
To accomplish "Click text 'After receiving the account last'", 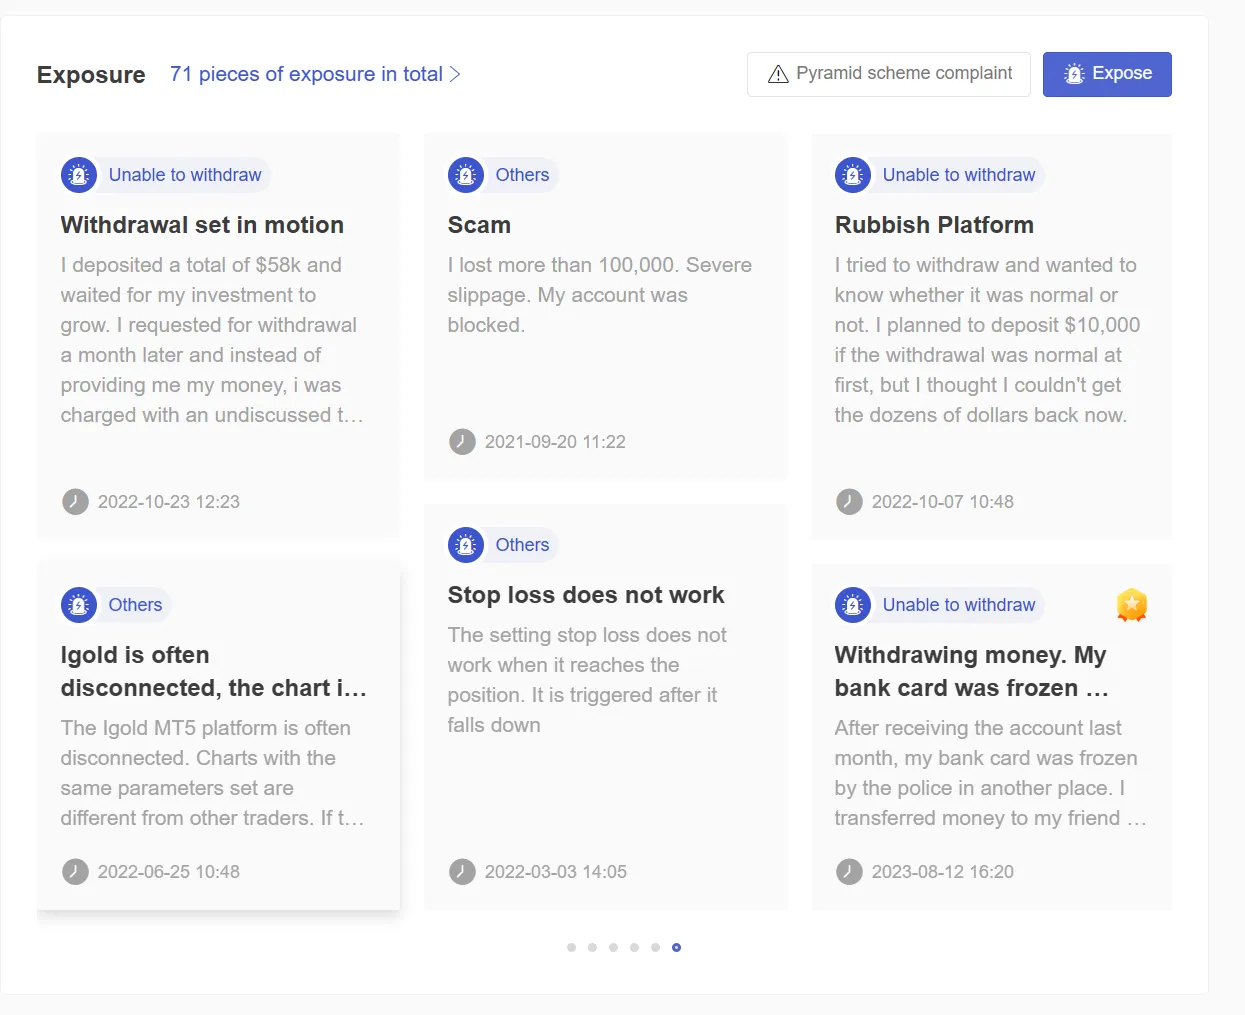I will 978,728.
